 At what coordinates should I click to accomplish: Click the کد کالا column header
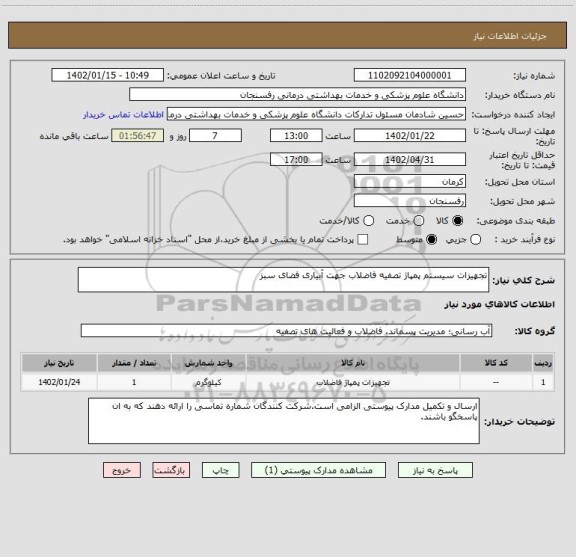click(x=496, y=363)
